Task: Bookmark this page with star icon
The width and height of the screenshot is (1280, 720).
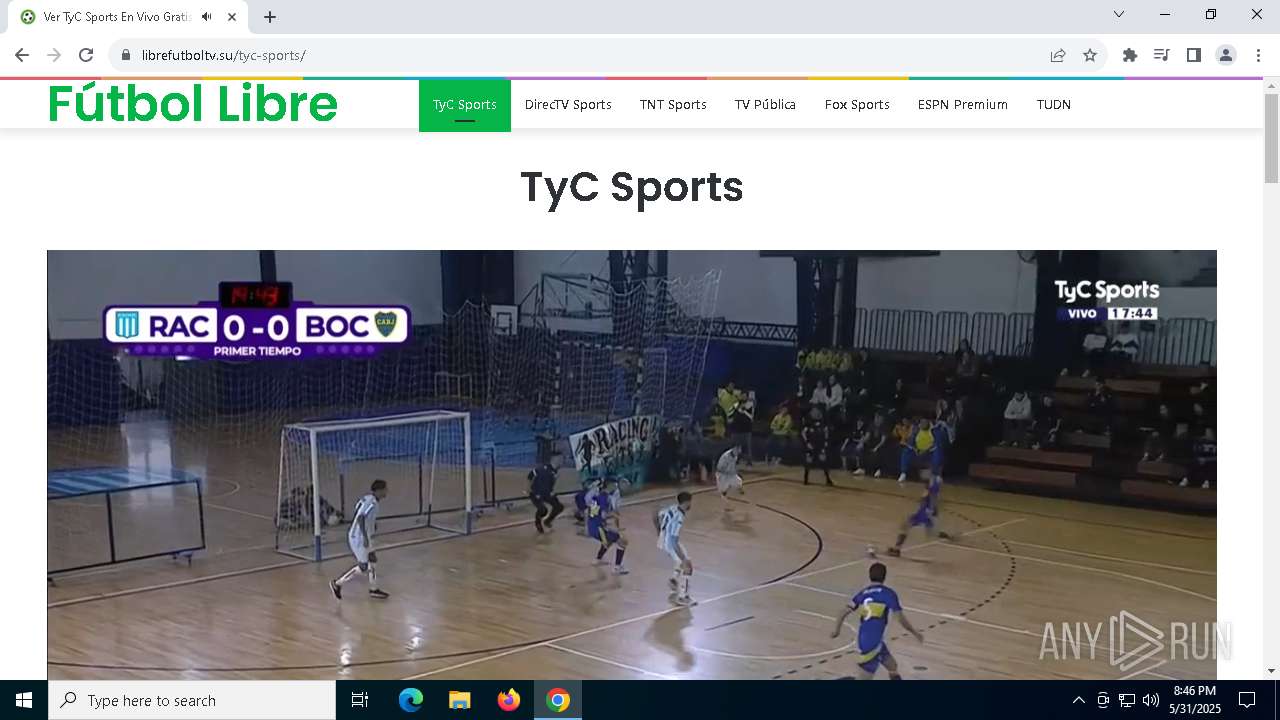Action: 1090,55
